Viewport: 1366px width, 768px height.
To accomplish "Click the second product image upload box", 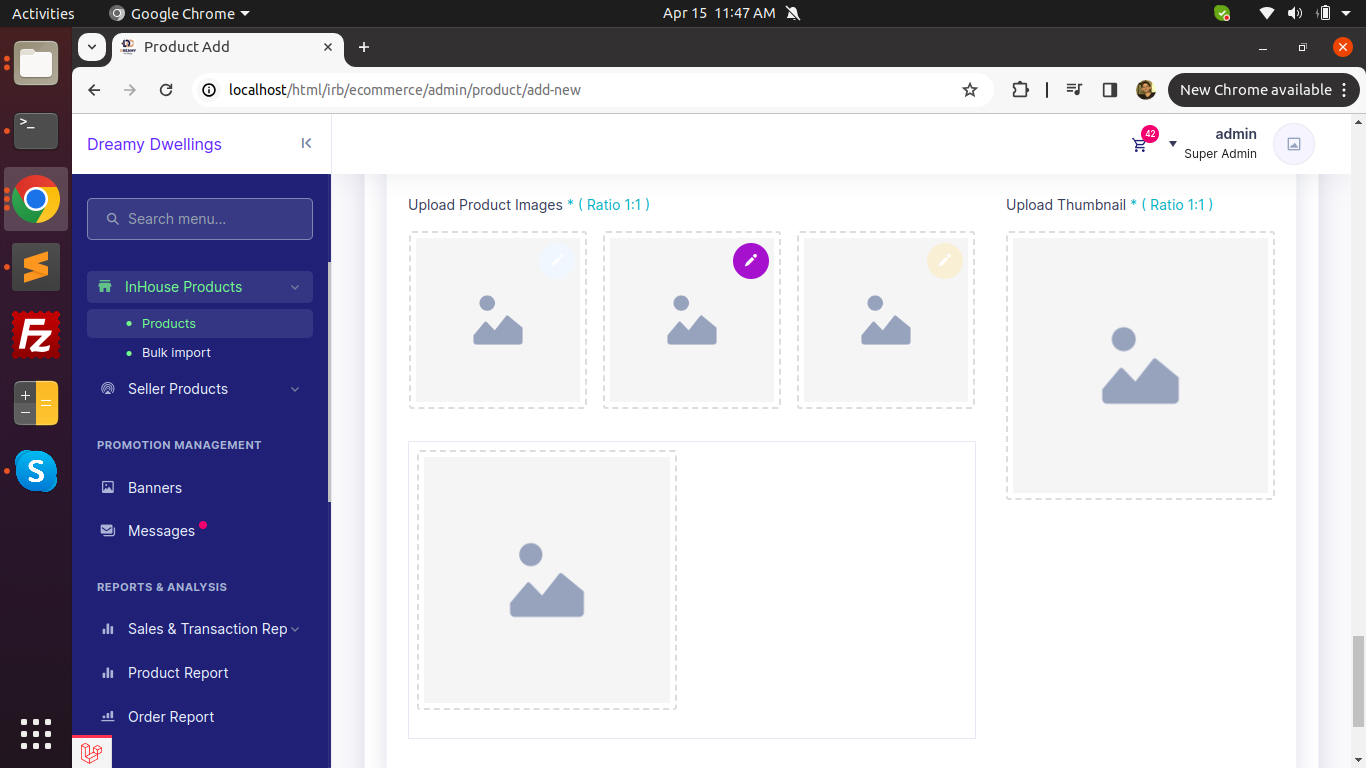I will pyautogui.click(x=692, y=320).
